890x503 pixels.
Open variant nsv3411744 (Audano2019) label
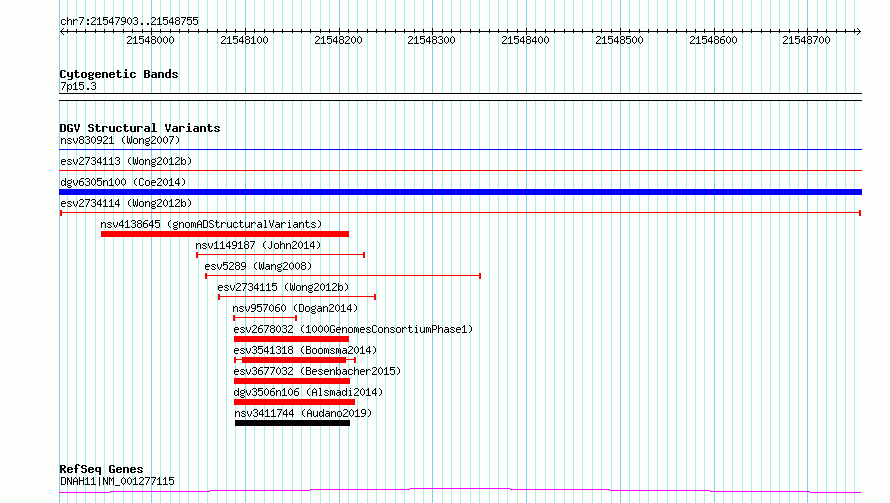303,413
